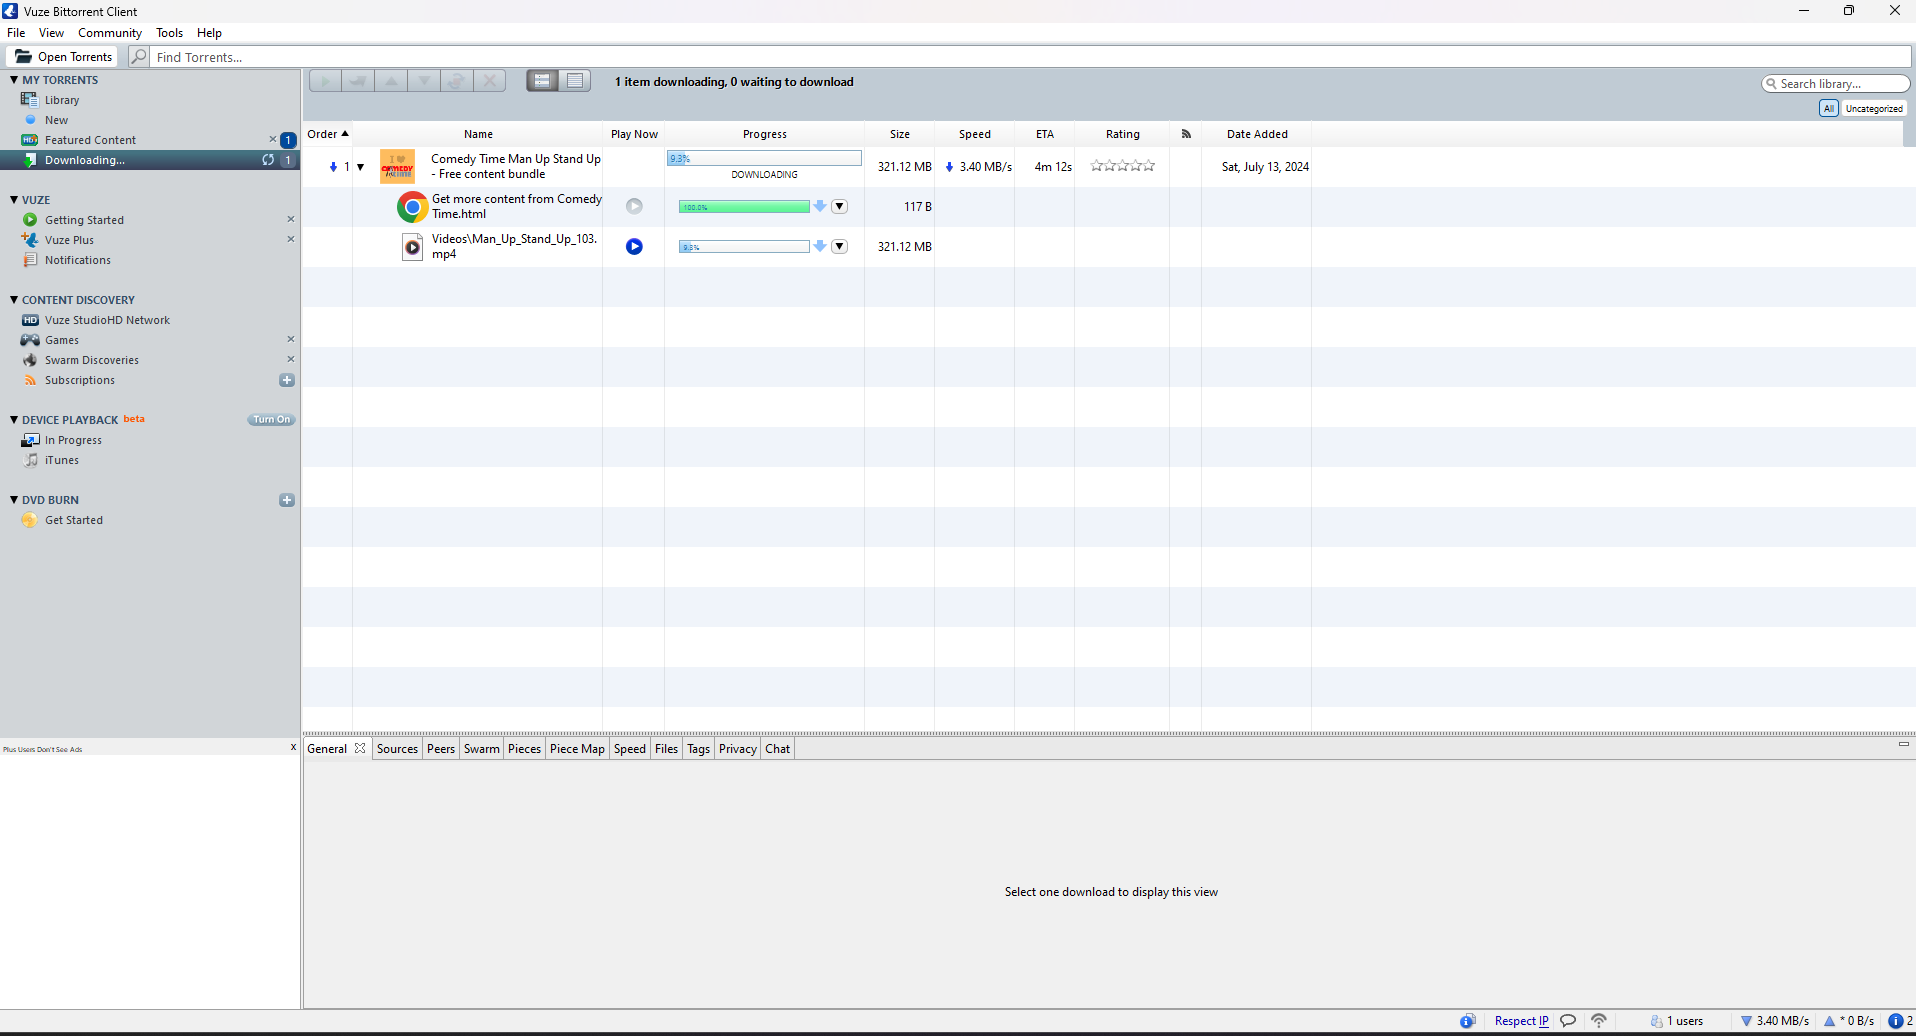This screenshot has width=1916, height=1036.
Task: Collapse the MY TORRENTS section
Action: pos(14,80)
